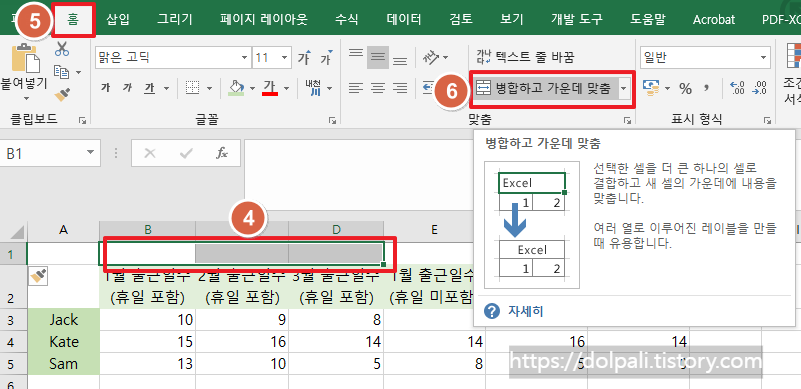801x389 pixels.
Task: Select the Format Painter brush in ribbon
Action: (62, 94)
